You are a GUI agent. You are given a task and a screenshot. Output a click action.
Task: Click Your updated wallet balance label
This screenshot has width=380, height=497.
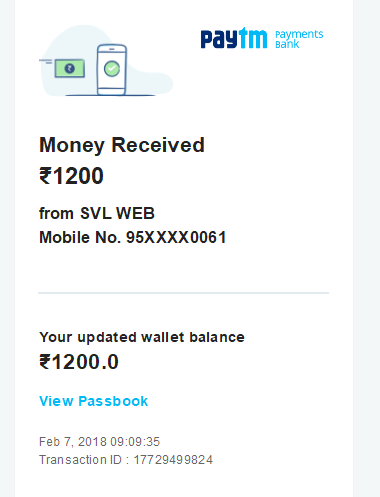(142, 337)
